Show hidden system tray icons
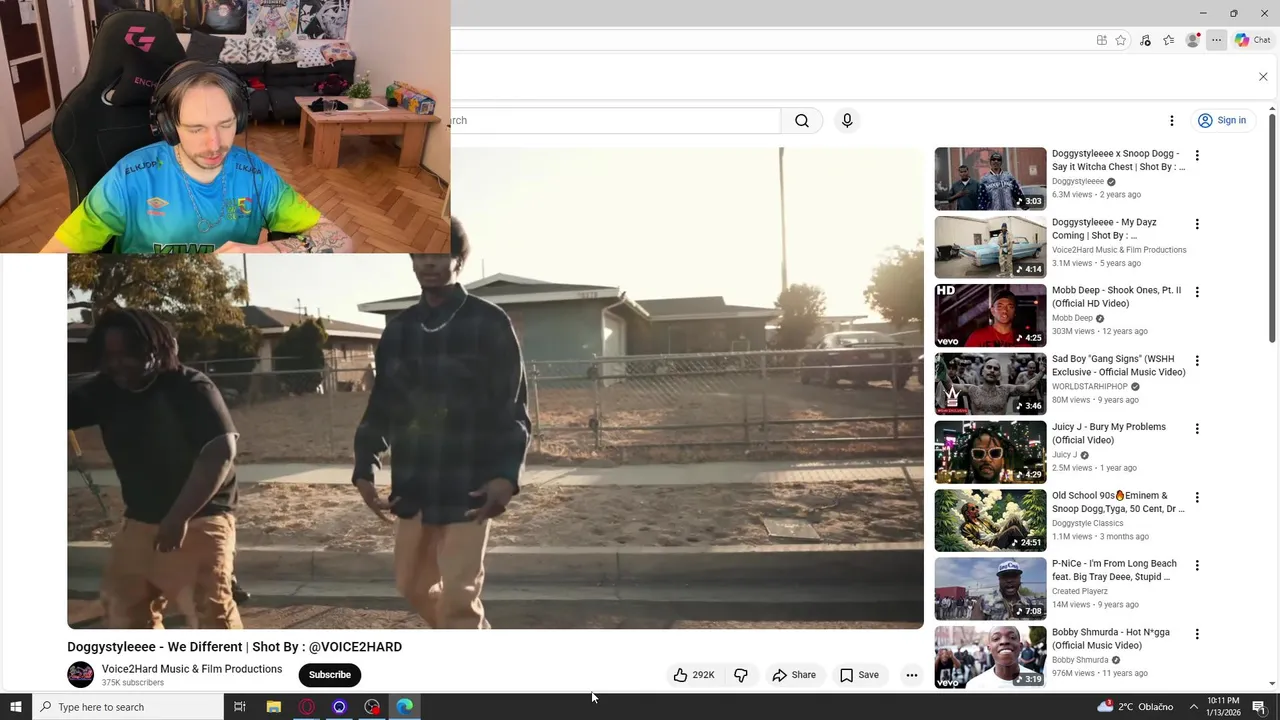Screen dimensions: 1280x720 click(1193, 707)
